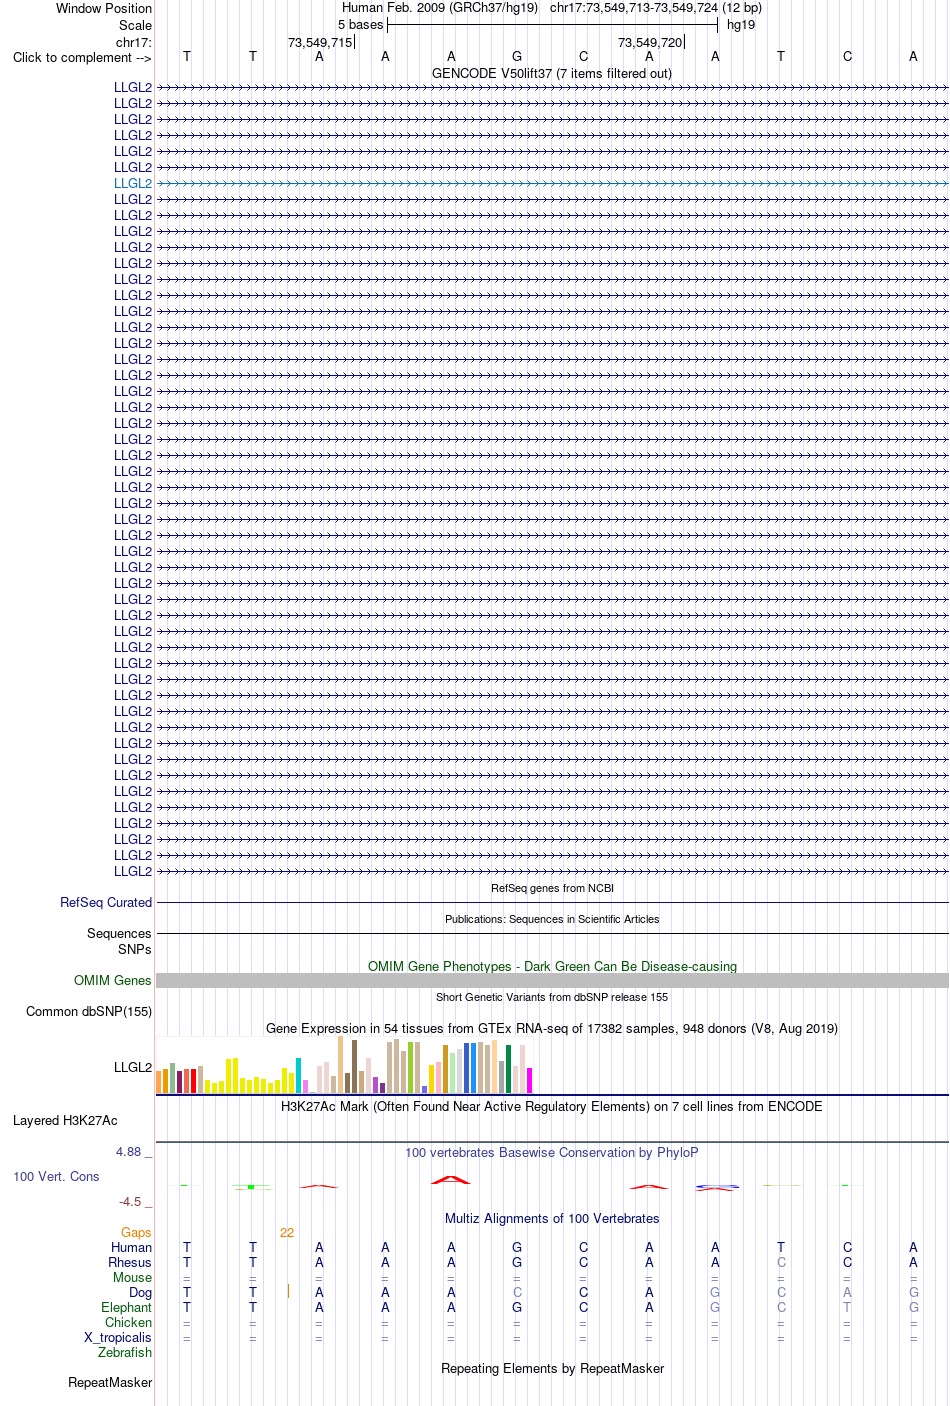Viewport: 950px width, 1406px height.
Task: Click the Rhesus species label
Action: point(130,1262)
